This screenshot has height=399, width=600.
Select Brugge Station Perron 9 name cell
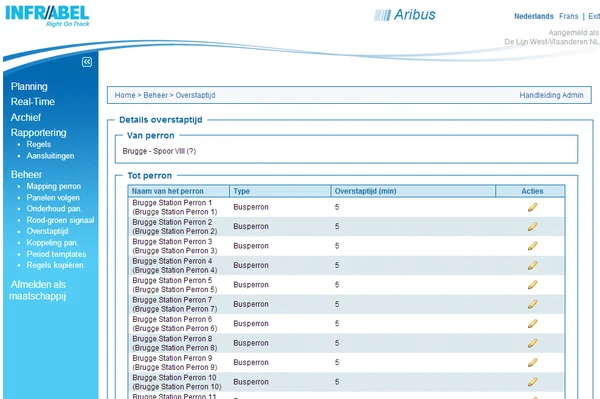pyautogui.click(x=174, y=363)
